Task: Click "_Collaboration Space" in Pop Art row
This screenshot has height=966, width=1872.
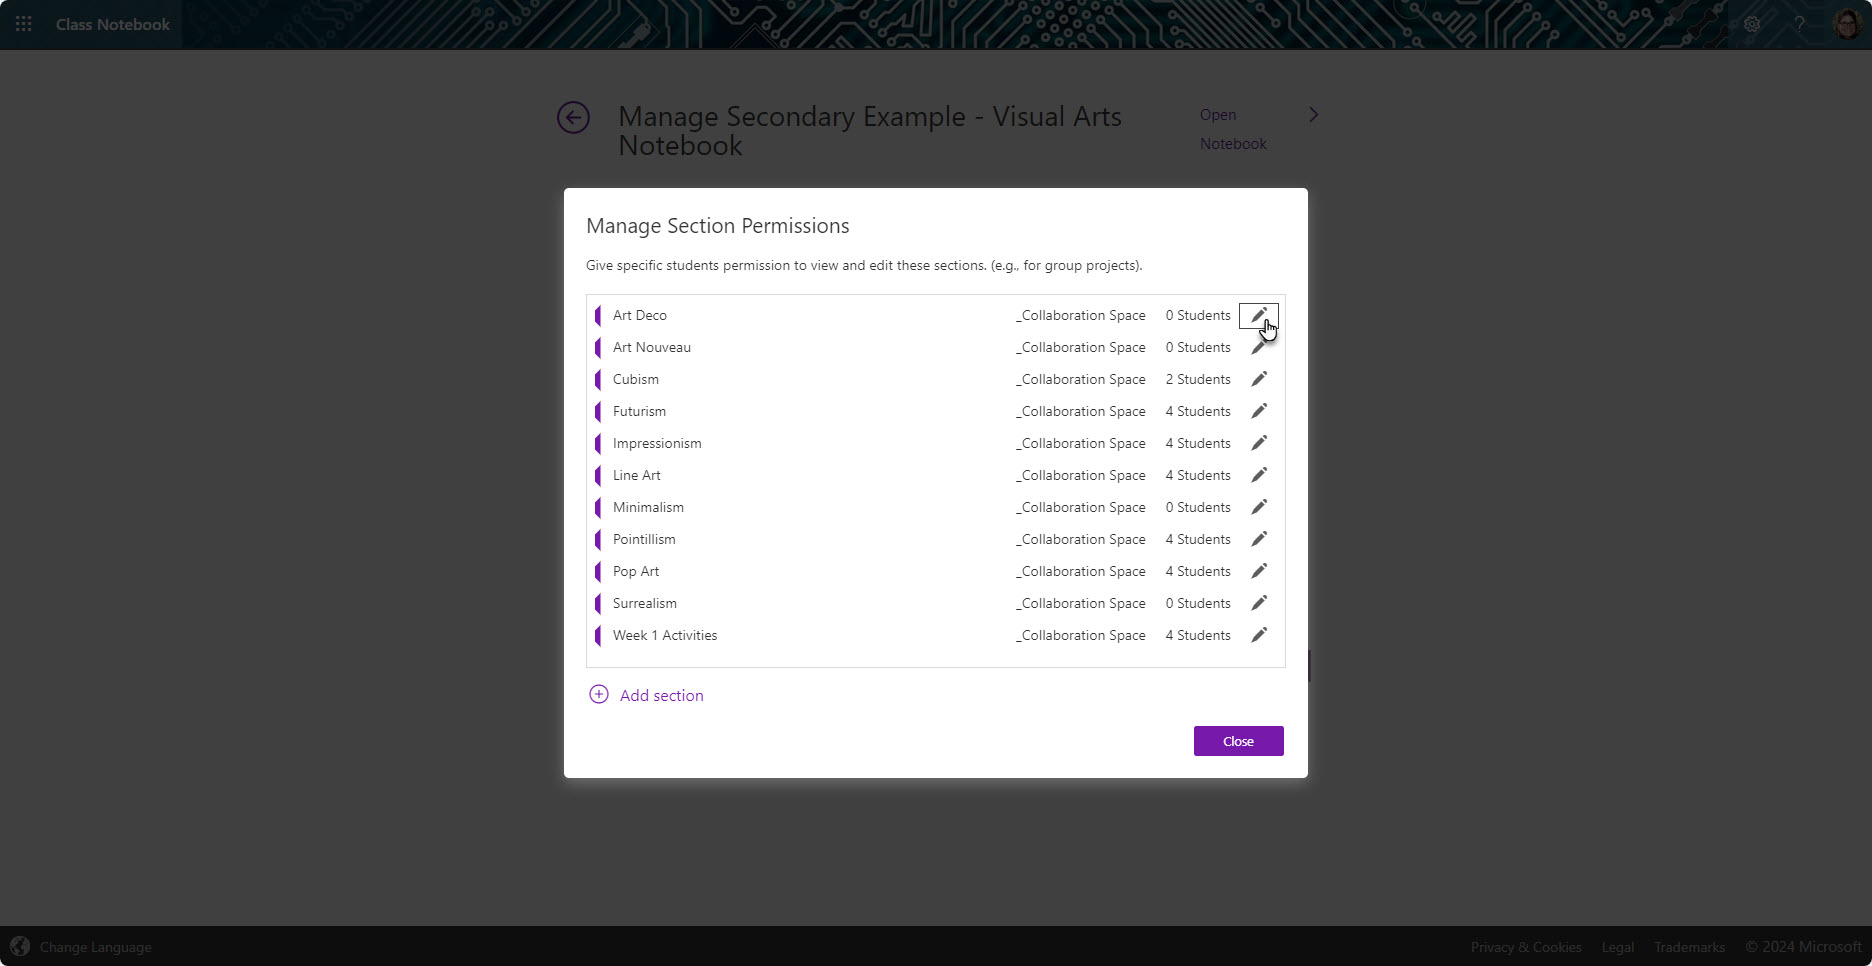Action: coord(1081,571)
